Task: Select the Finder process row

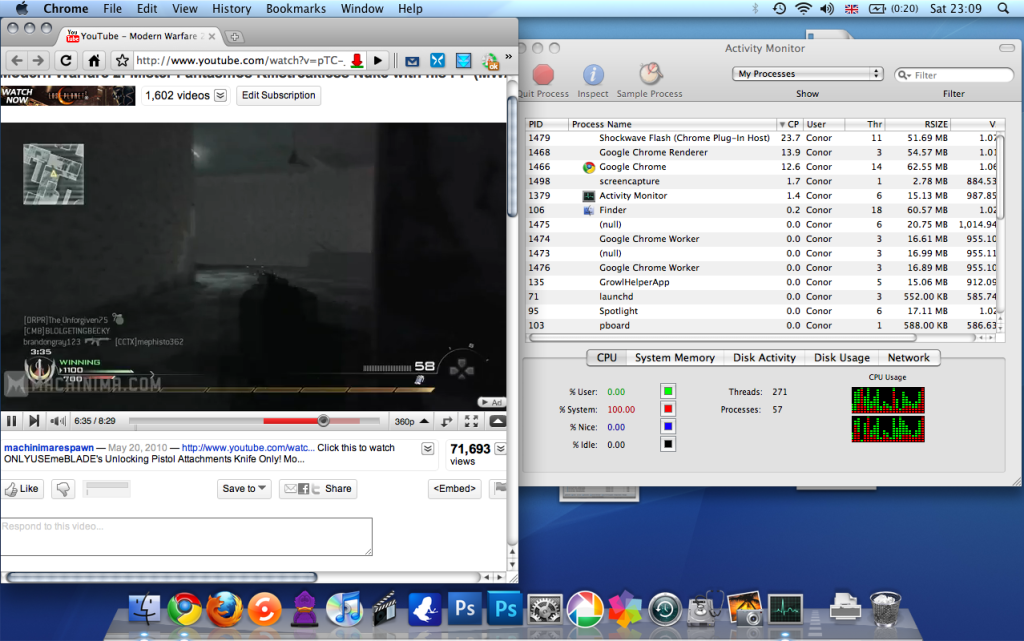Action: tap(762, 210)
